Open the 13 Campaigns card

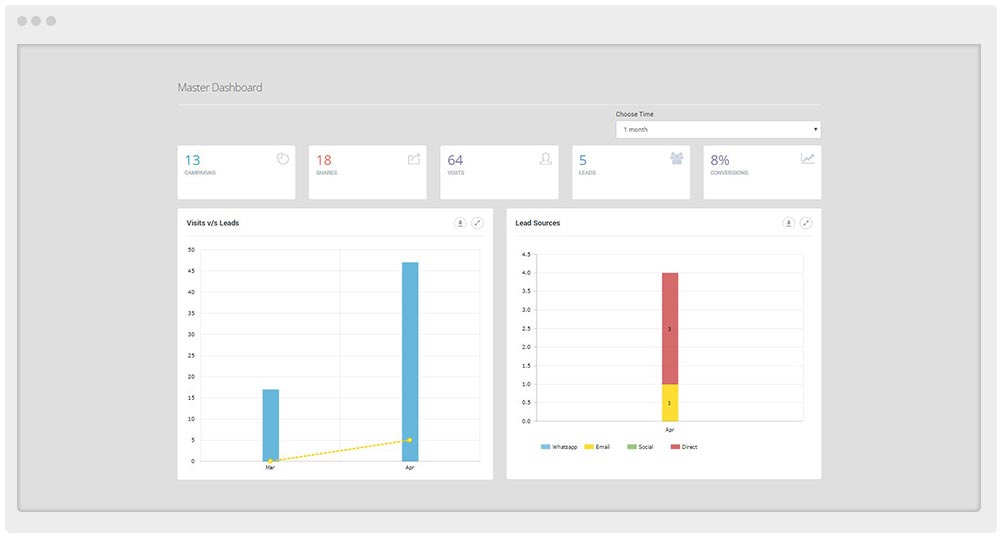[237, 172]
